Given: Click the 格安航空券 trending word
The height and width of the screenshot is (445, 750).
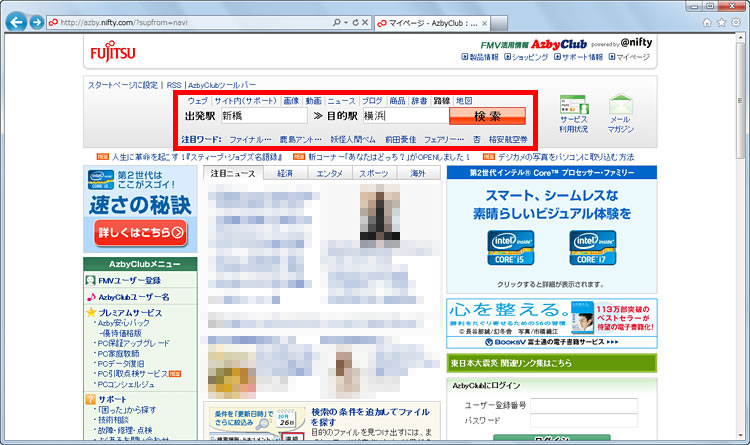Looking at the screenshot, I should click(508, 139).
